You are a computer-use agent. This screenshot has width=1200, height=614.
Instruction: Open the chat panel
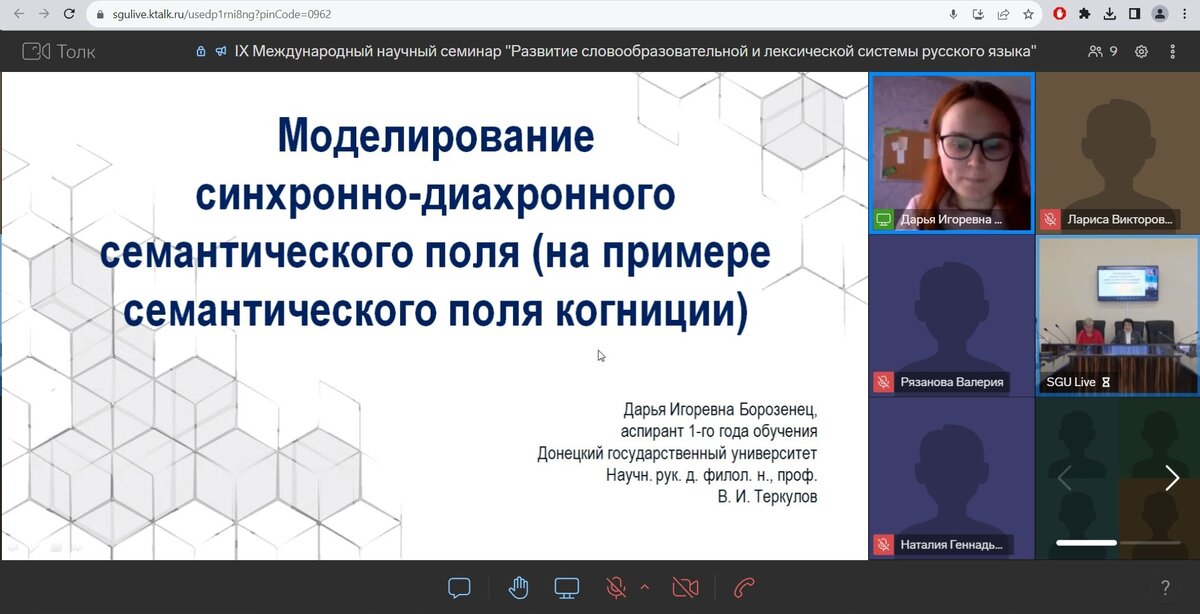point(459,589)
